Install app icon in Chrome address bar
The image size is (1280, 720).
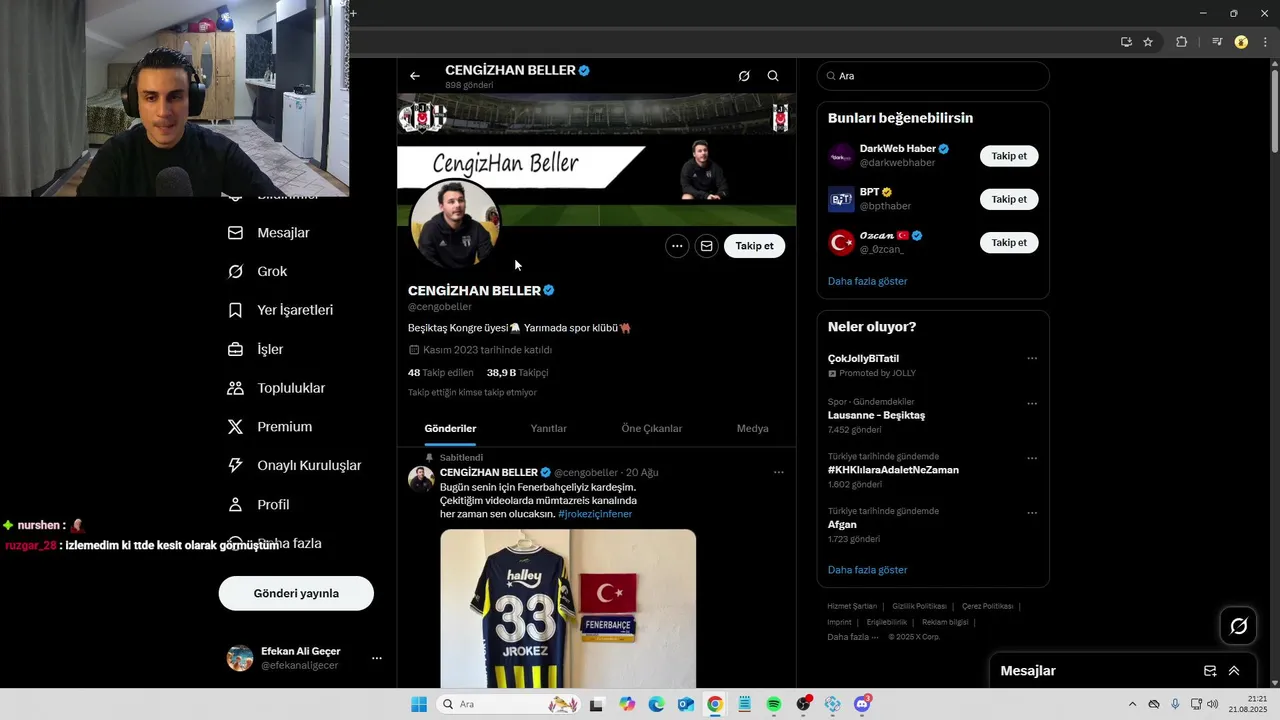[1126, 42]
